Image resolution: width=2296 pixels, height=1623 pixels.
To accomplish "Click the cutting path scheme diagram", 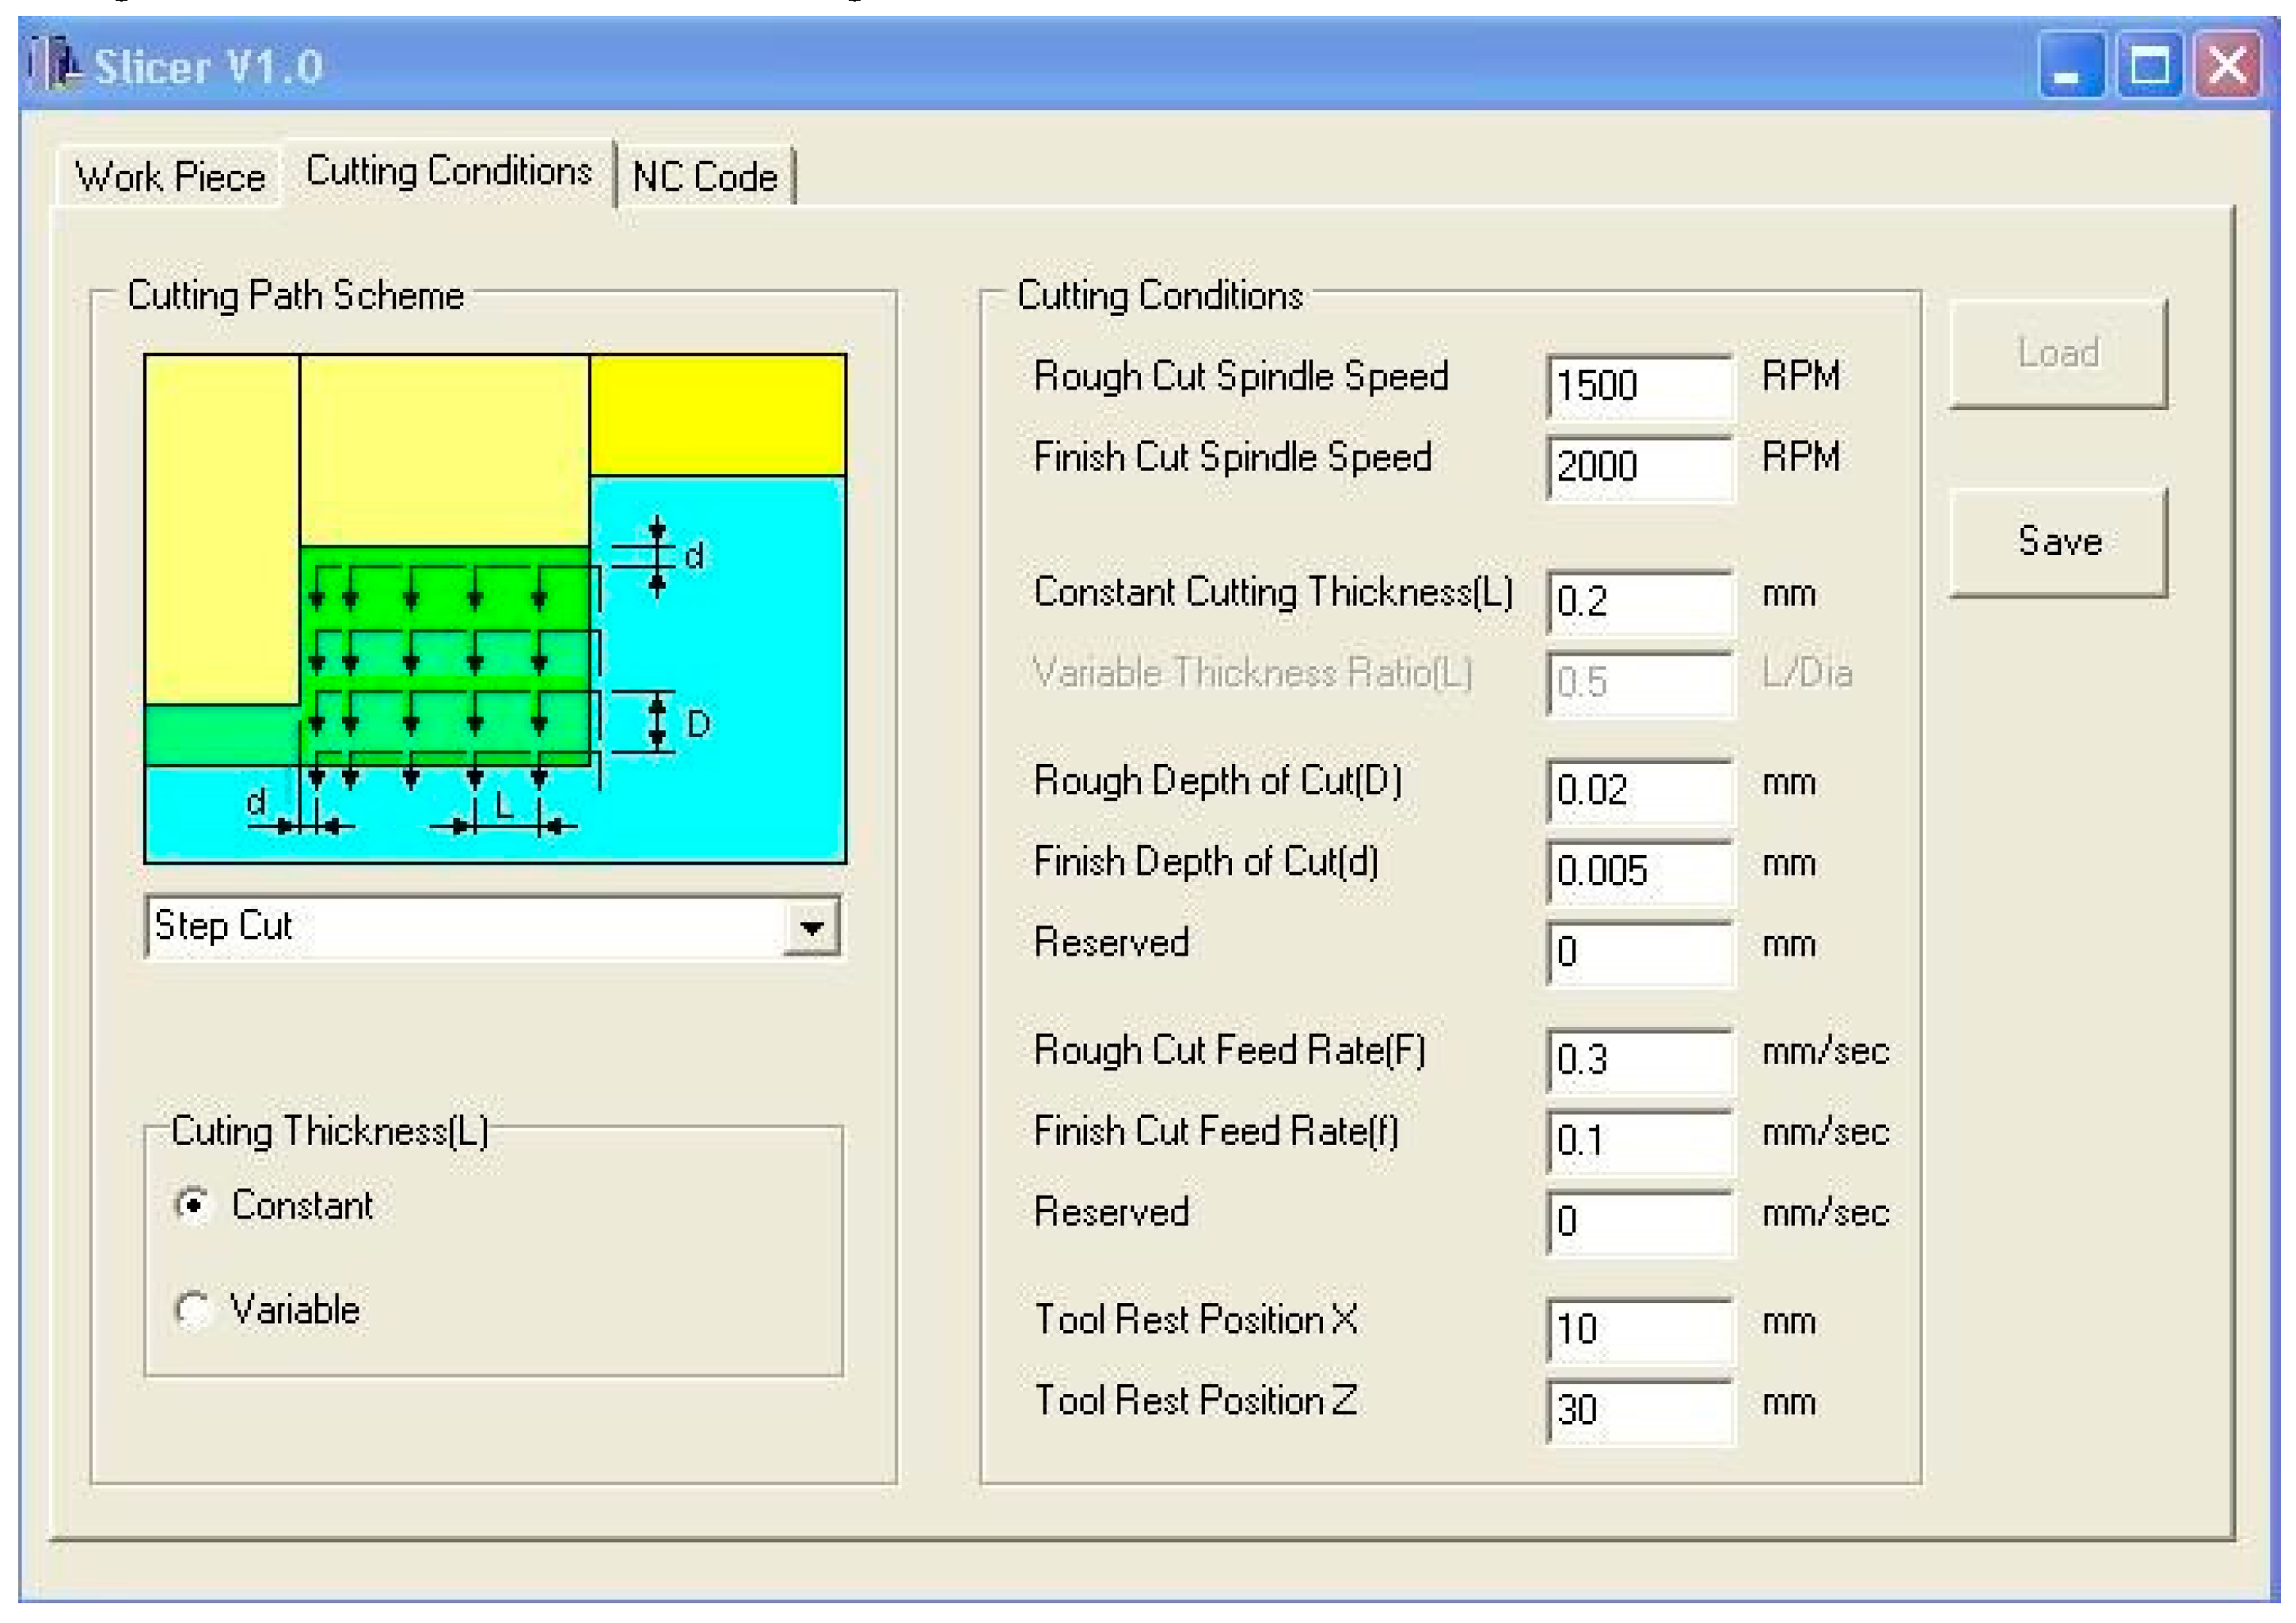I will click(495, 608).
